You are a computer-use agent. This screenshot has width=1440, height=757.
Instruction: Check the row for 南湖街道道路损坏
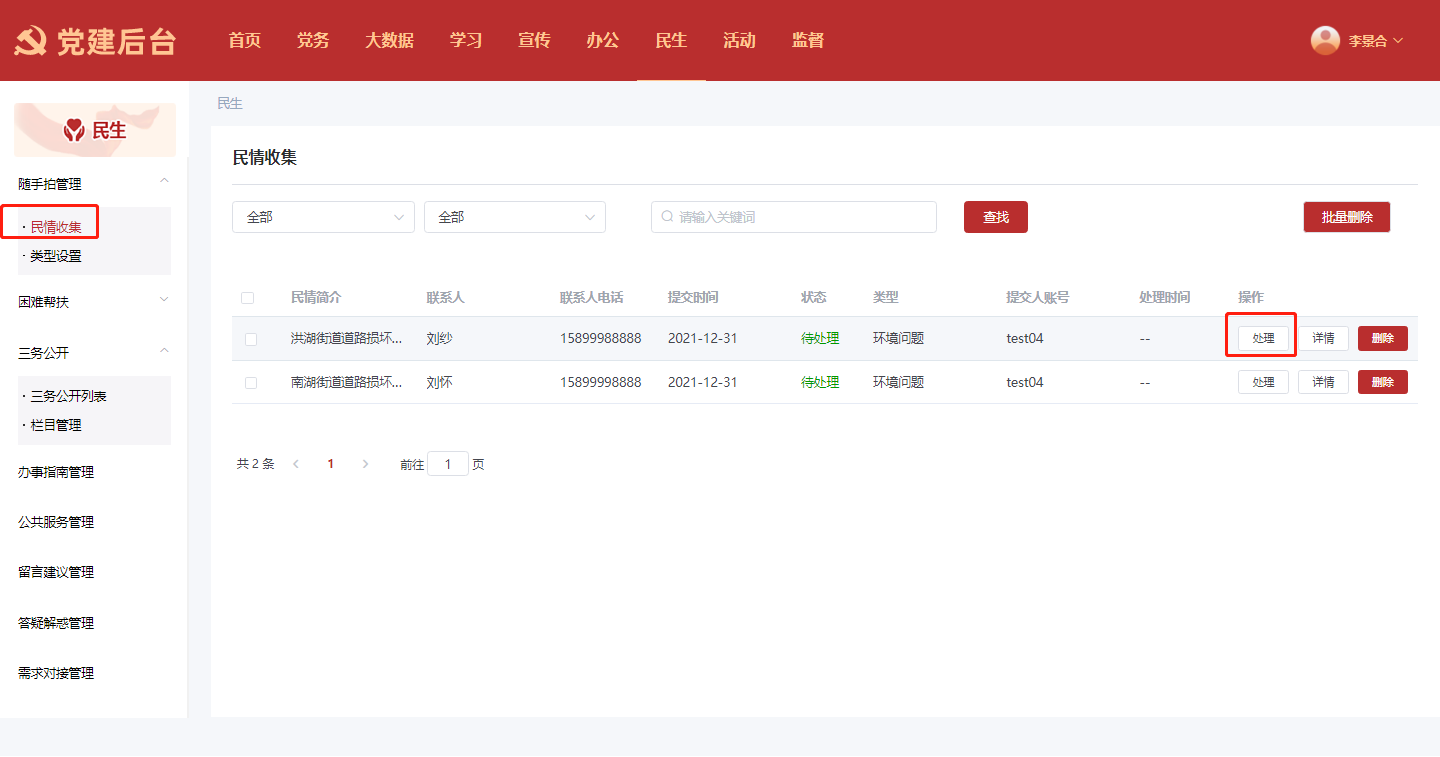pyautogui.click(x=251, y=383)
